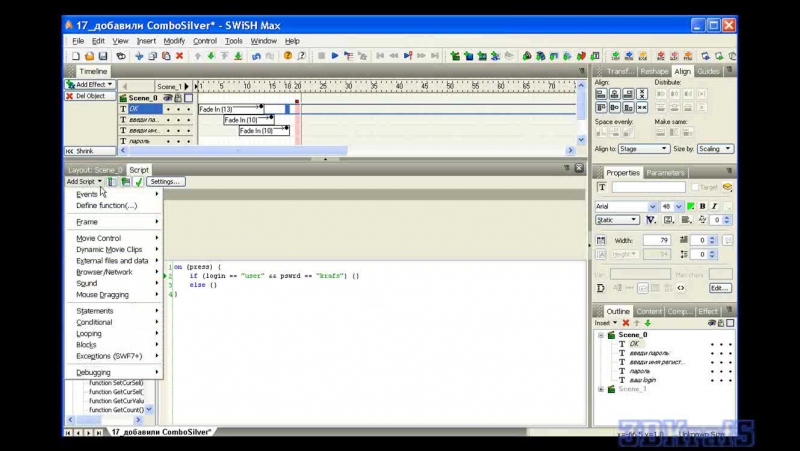Open the Add Effect dropdown
800x451 pixels.
[x=90, y=85]
